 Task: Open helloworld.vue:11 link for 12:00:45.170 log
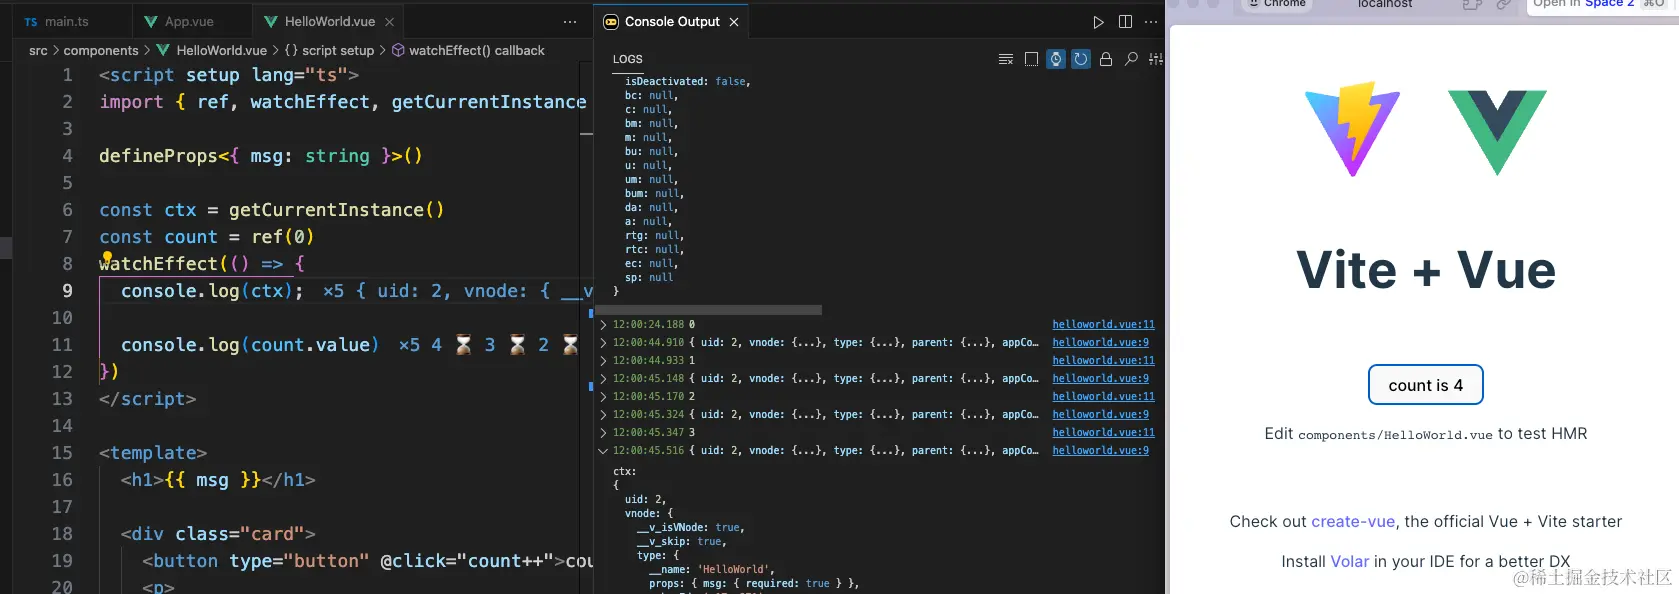[x=1103, y=396]
